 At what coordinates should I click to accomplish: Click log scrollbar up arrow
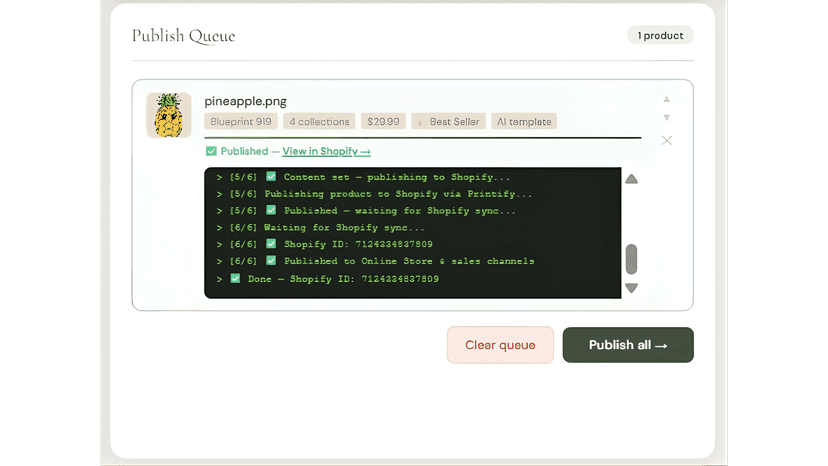click(x=632, y=179)
